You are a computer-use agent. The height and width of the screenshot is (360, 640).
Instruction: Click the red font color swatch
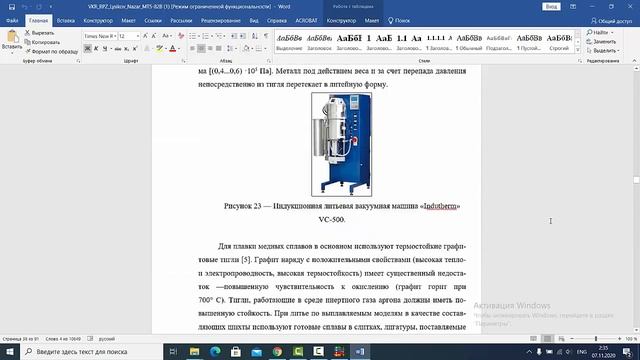173,49
